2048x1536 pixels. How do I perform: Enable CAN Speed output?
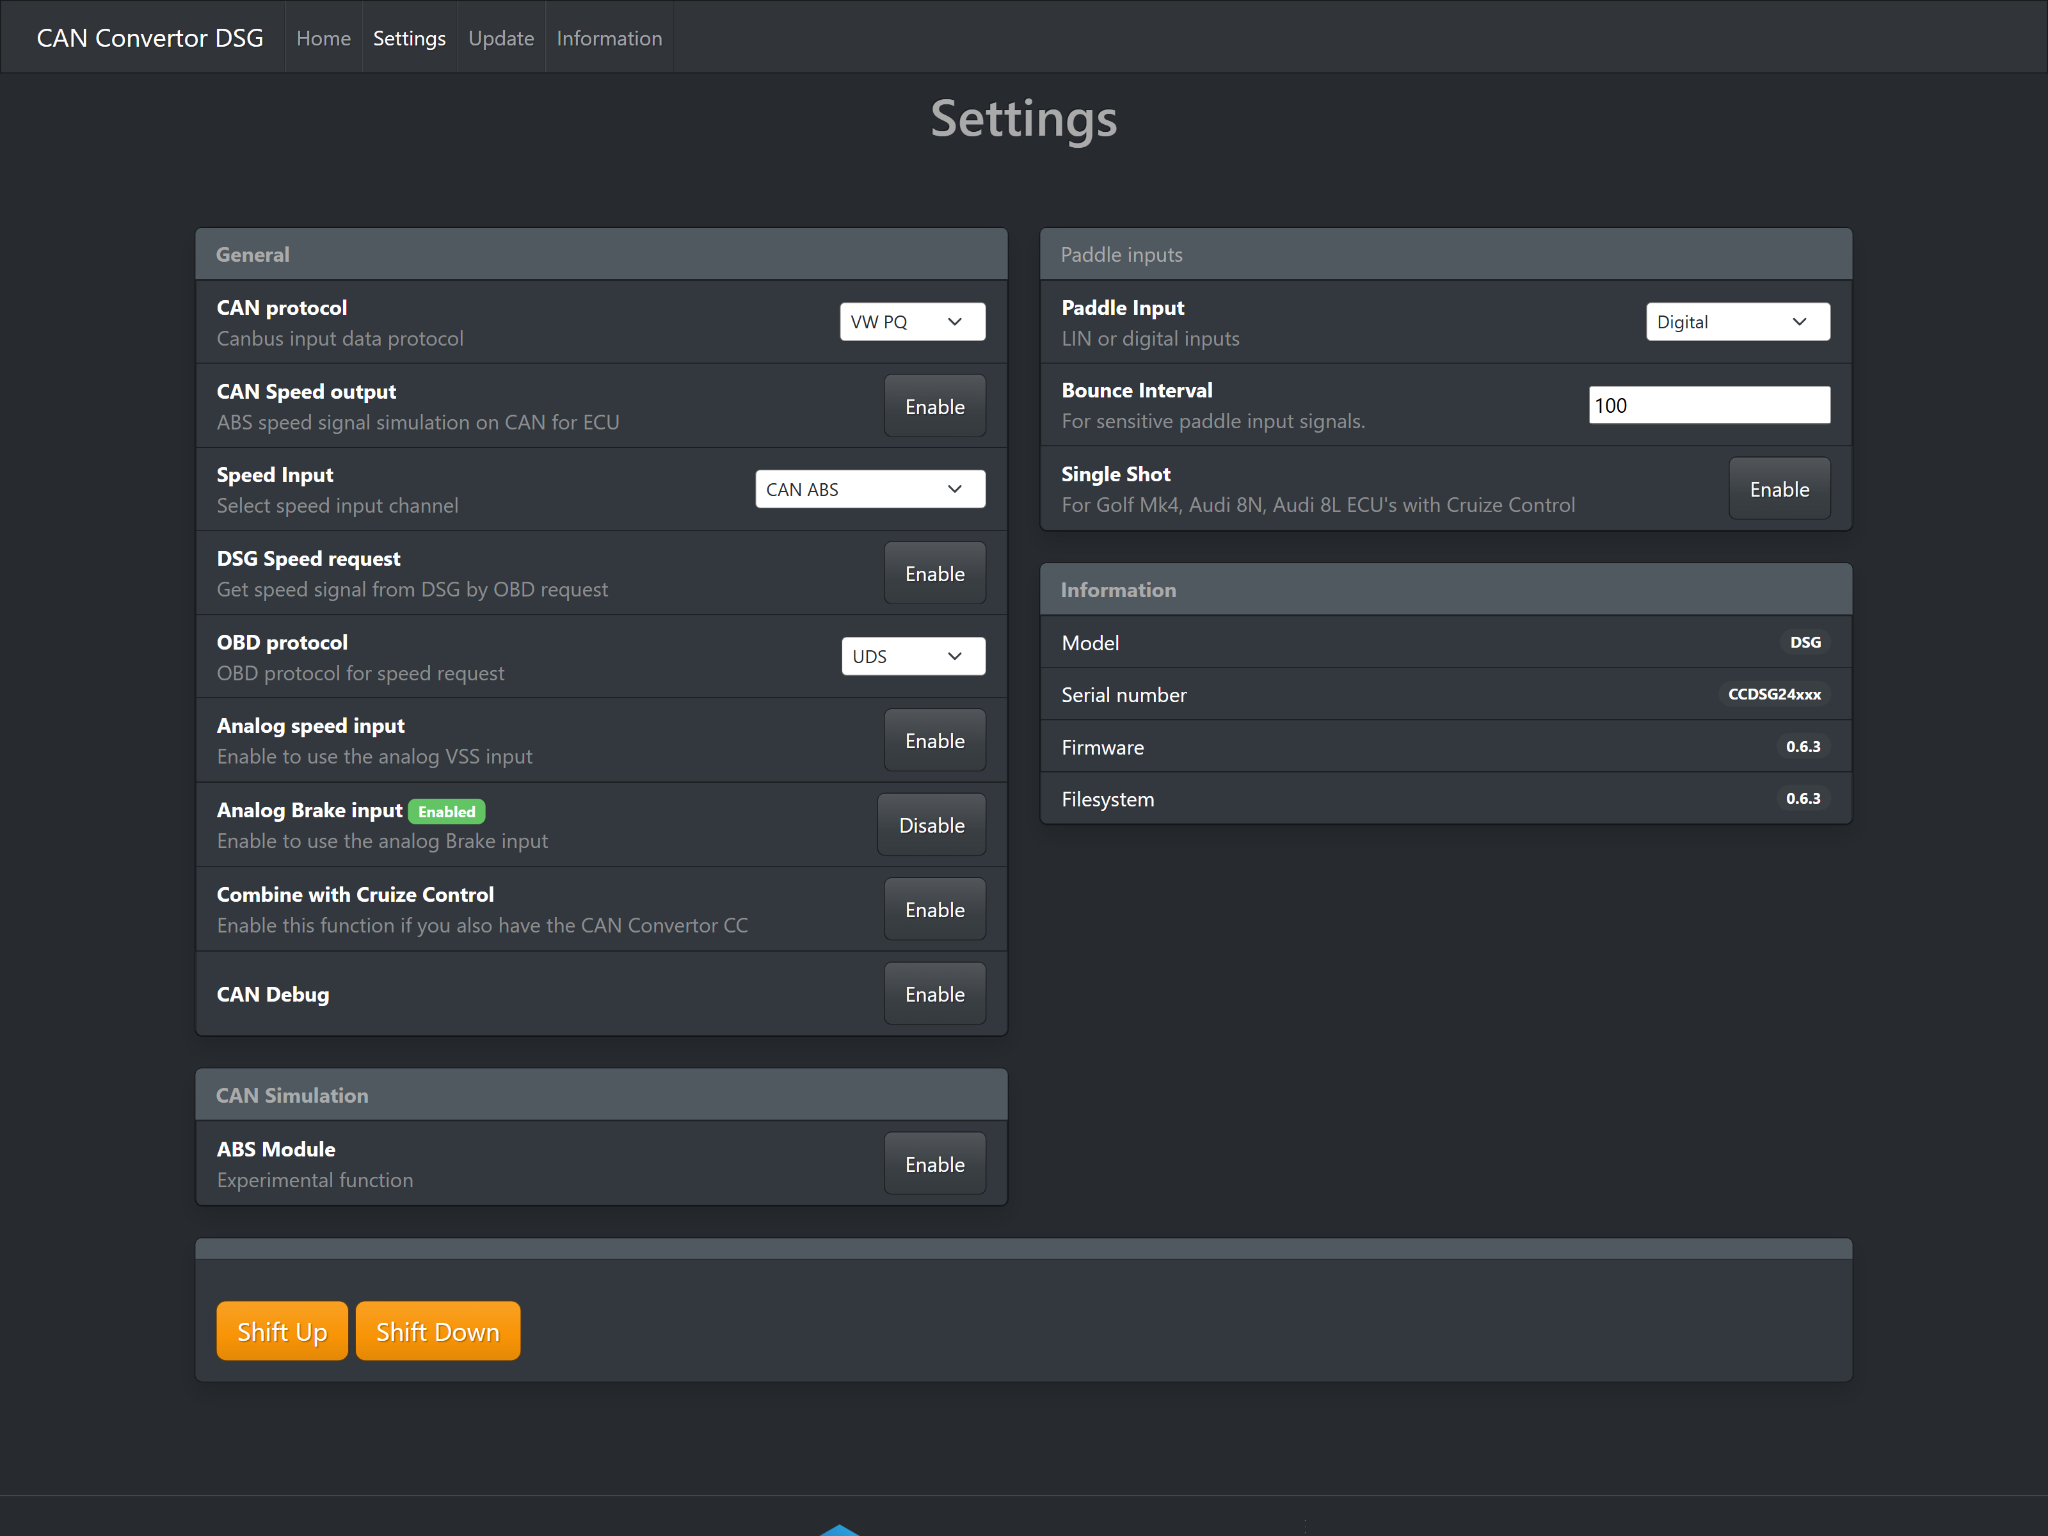click(x=935, y=406)
